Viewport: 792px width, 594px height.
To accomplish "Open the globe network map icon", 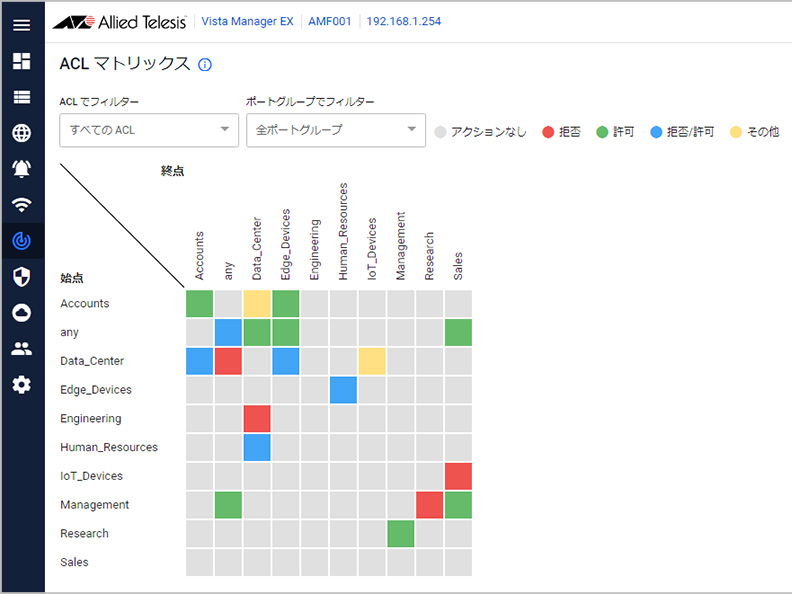I will point(21,133).
